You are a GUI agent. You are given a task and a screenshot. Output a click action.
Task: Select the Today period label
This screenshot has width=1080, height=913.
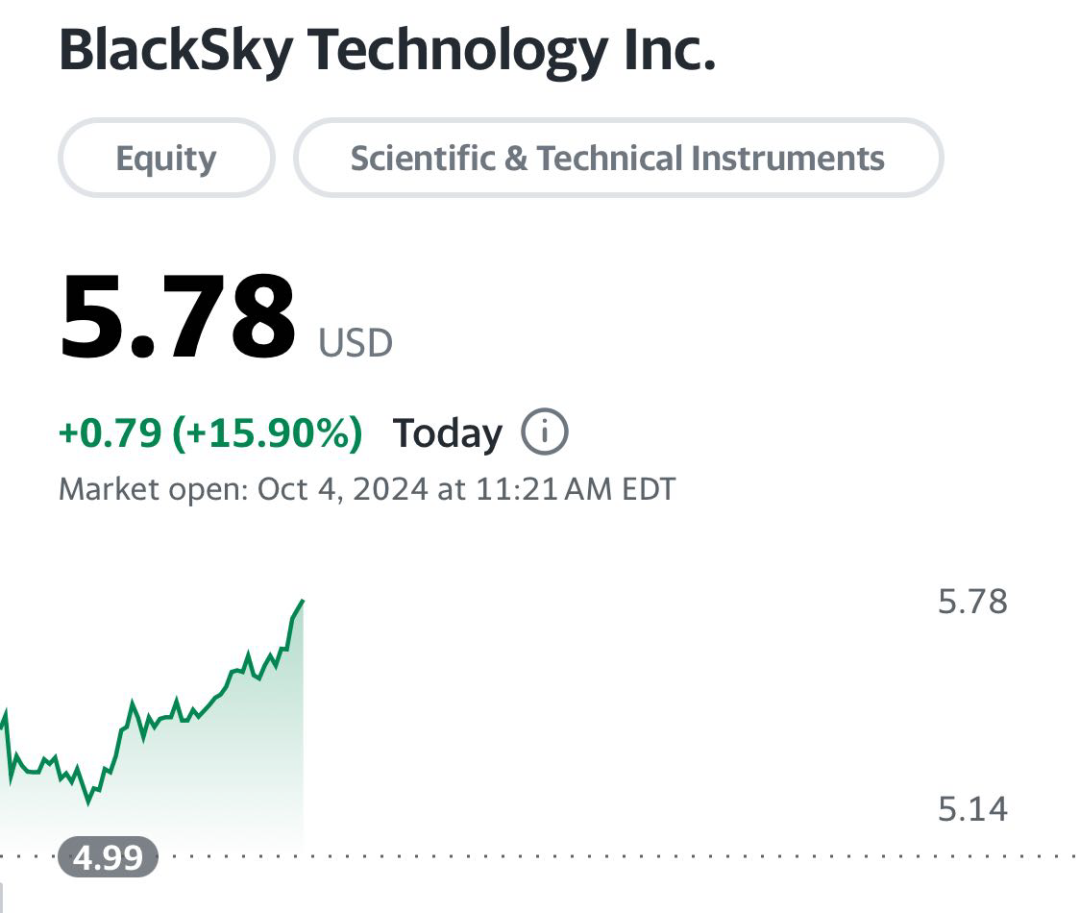click(447, 434)
